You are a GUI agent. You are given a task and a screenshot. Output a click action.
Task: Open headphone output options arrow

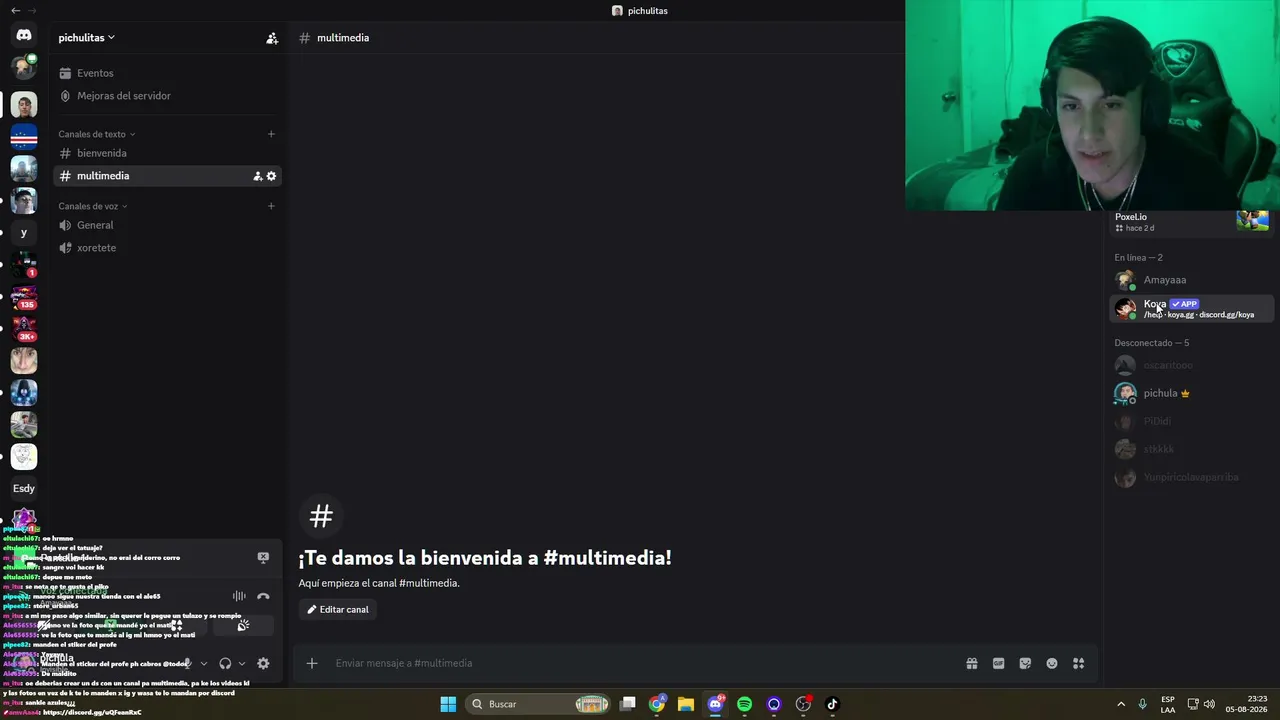[242, 663]
